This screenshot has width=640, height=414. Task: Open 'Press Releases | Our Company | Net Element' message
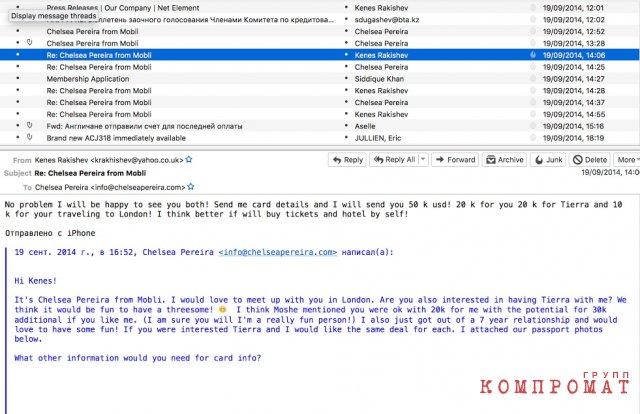[123, 8]
